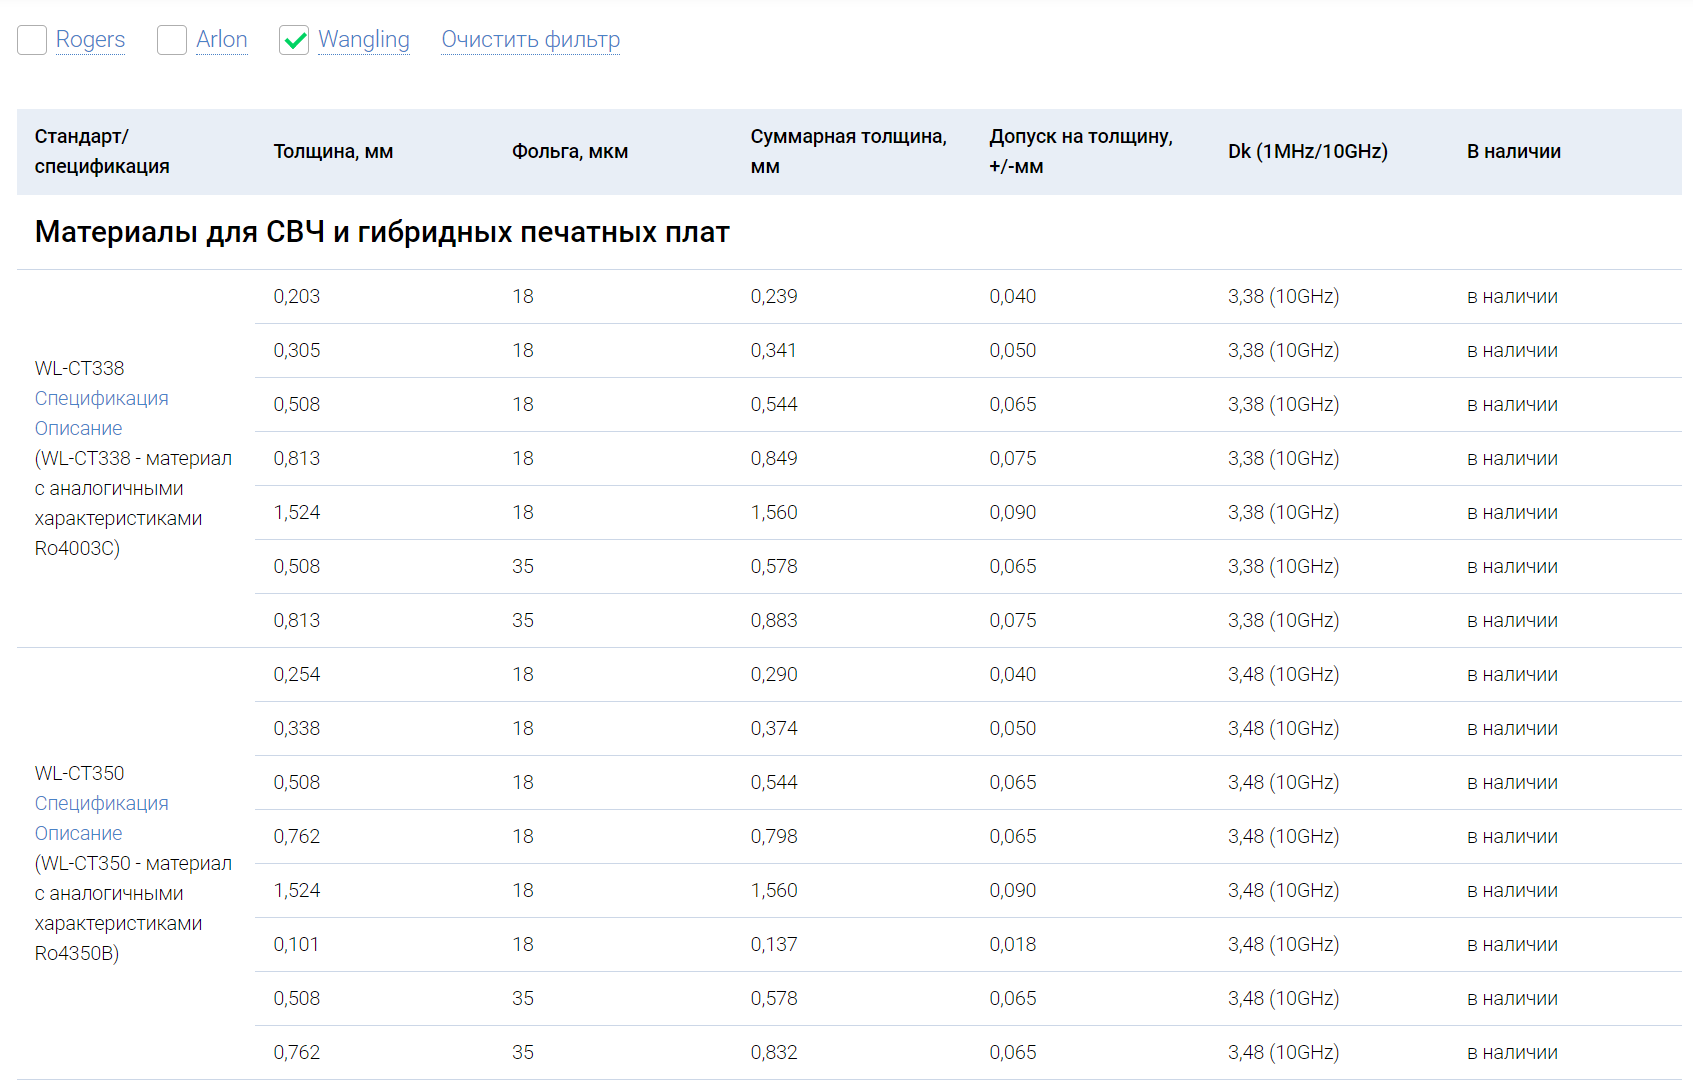Click foil value '18' in 0,137 row
This screenshot has height=1088, width=1693.
[x=523, y=944]
